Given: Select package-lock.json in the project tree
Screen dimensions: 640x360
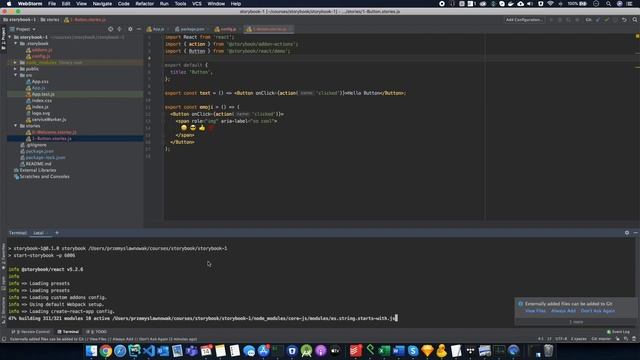Looking at the screenshot, I should (45, 158).
